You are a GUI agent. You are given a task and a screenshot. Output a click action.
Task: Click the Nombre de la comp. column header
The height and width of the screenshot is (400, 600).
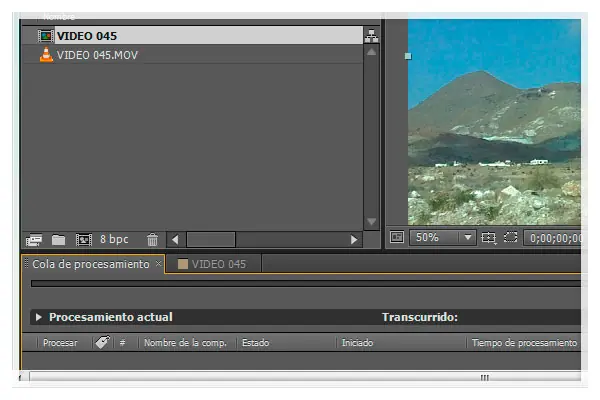[185, 343]
